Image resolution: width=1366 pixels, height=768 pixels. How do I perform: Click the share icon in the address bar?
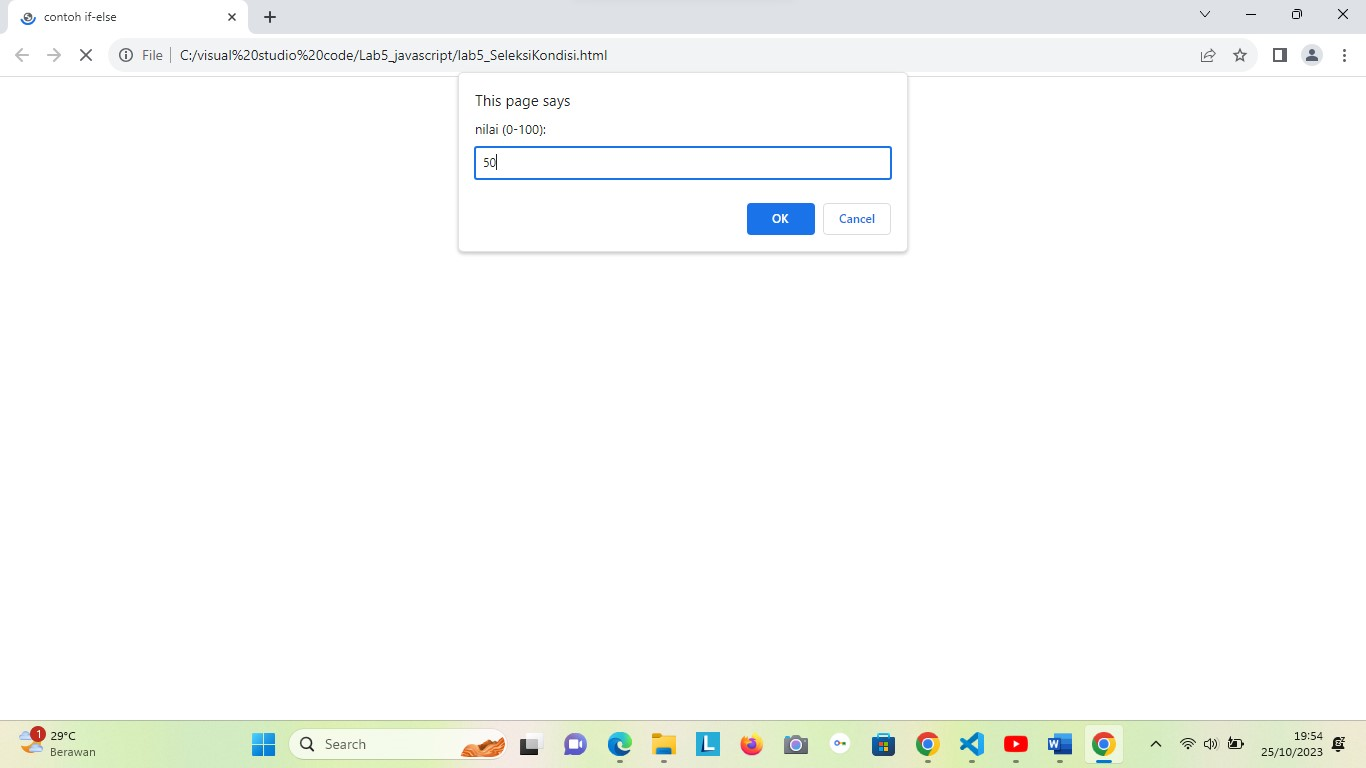pos(1208,56)
